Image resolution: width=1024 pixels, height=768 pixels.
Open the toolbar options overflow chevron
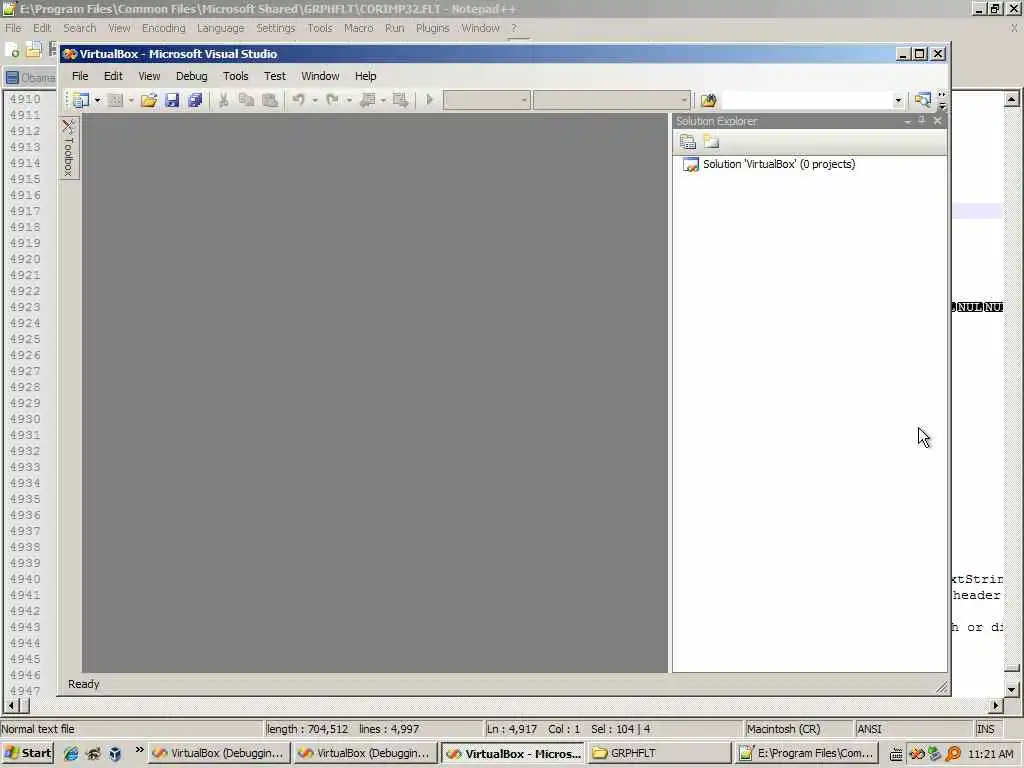coord(942,100)
